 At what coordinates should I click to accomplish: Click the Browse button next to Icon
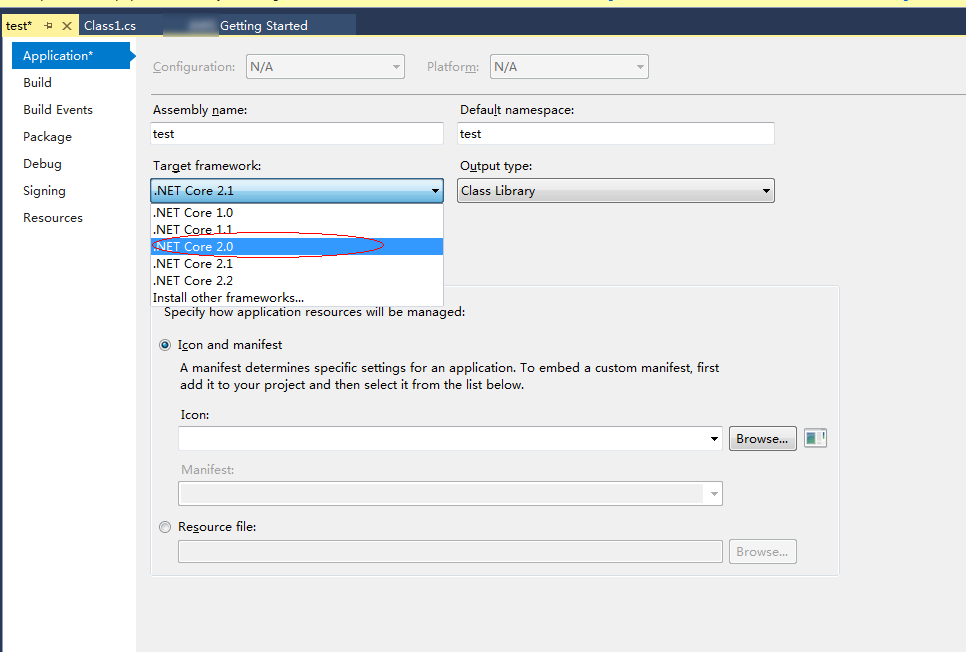(x=762, y=439)
